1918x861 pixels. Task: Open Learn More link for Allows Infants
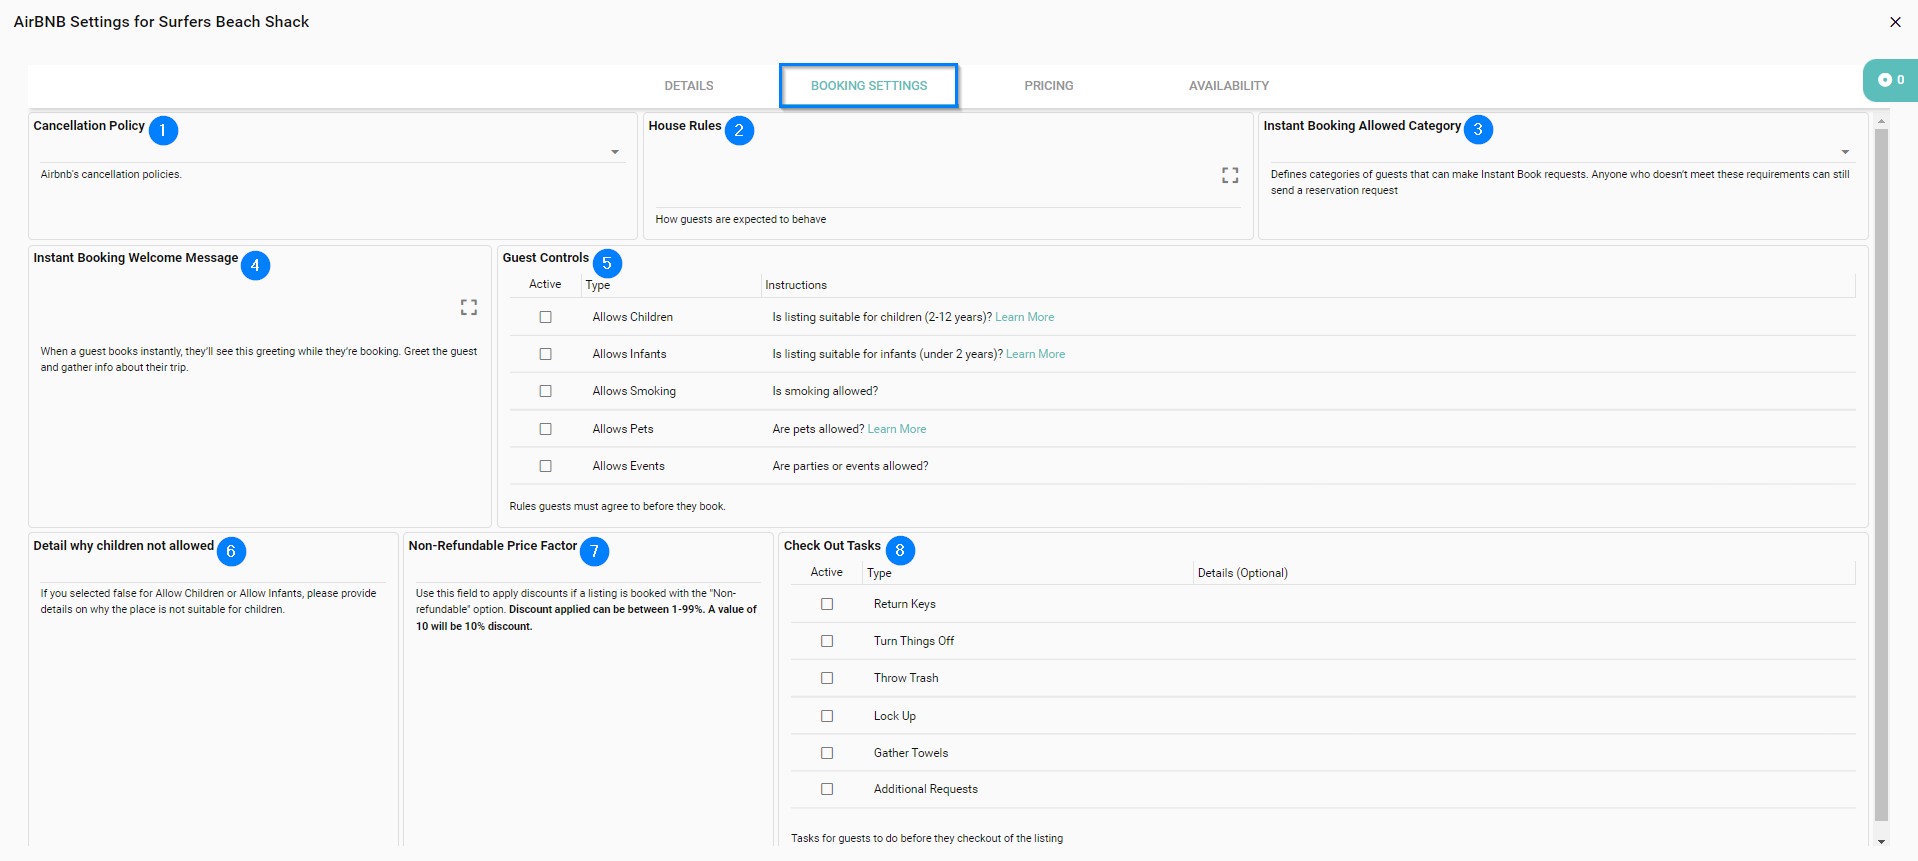[x=1035, y=354]
